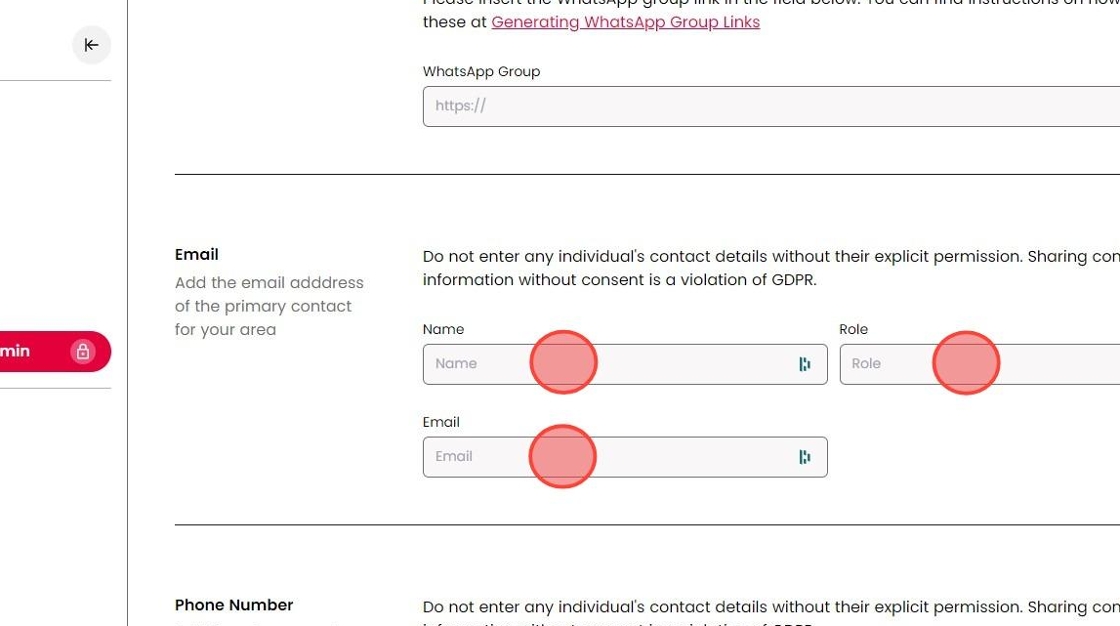Click autofill icon inside the Name field
This screenshot has height=626, width=1120.
pyautogui.click(x=805, y=364)
